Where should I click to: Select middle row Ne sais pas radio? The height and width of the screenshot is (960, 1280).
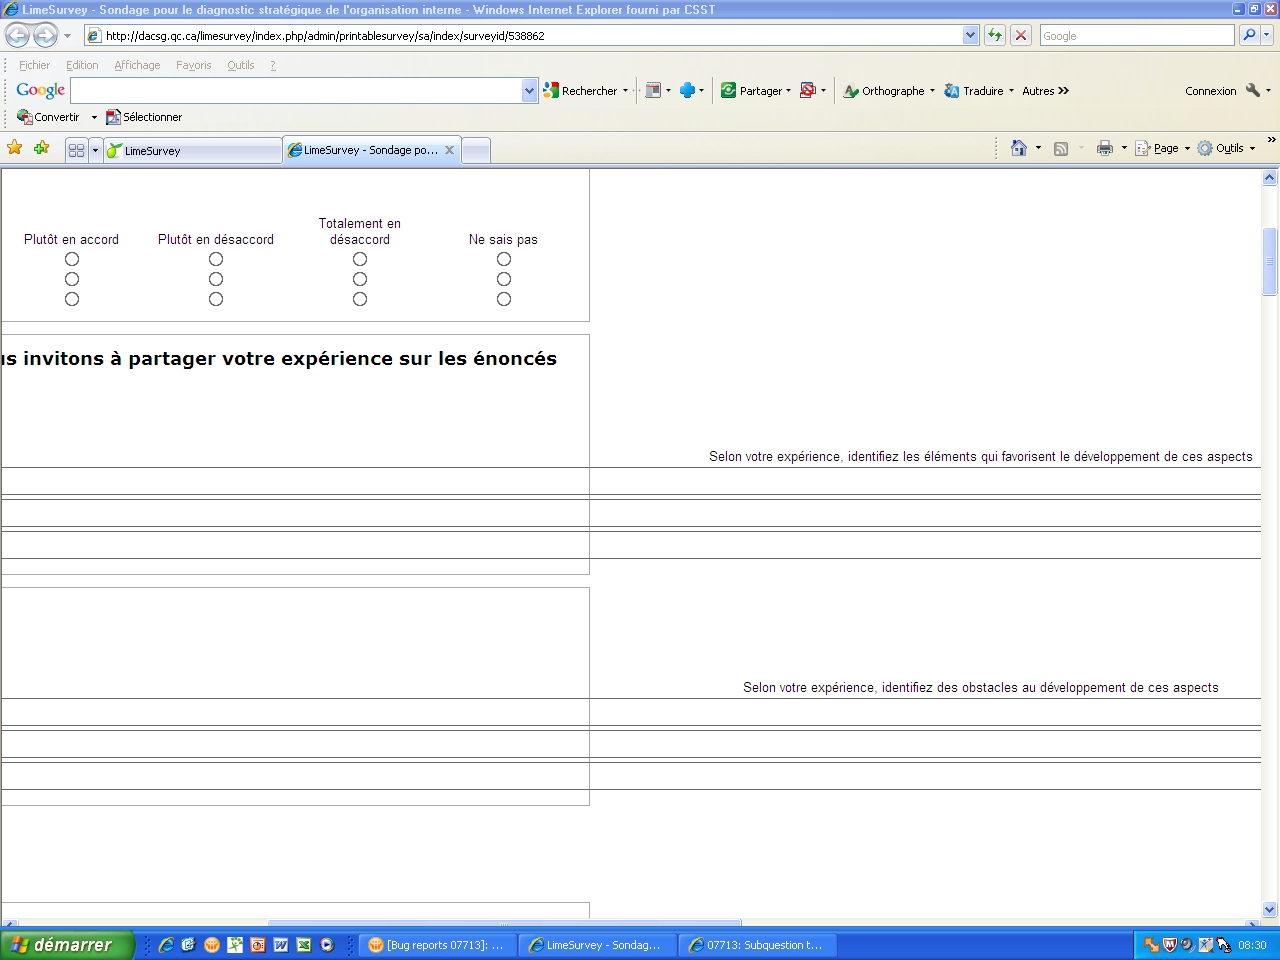tap(504, 279)
